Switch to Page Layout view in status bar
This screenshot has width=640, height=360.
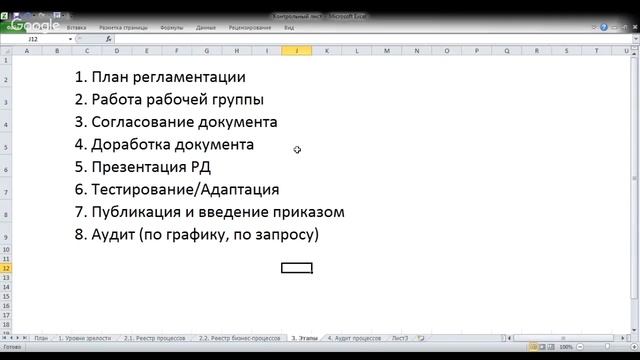pos(542,347)
